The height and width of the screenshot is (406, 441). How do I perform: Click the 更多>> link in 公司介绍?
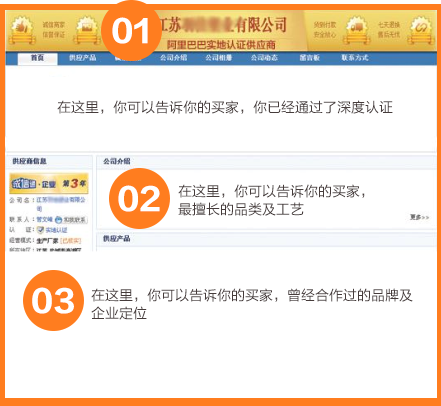pos(419,217)
